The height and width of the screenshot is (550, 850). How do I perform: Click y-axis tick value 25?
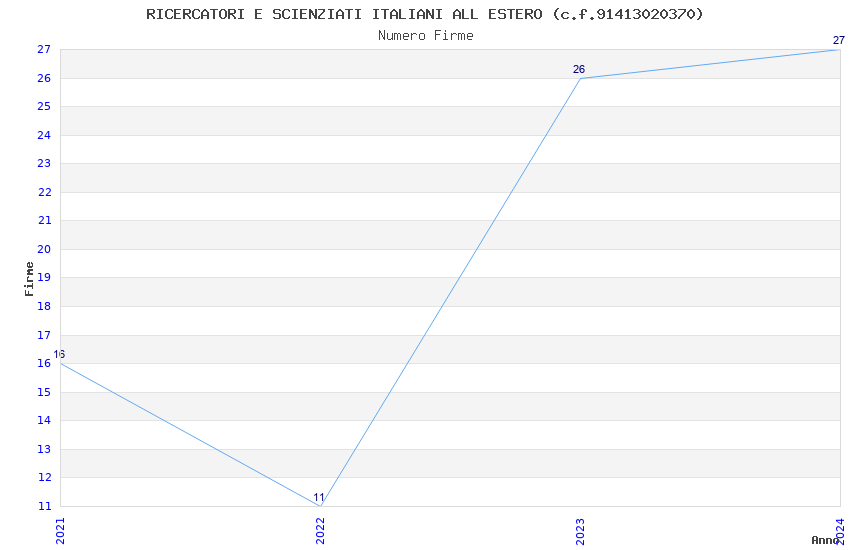(x=44, y=107)
